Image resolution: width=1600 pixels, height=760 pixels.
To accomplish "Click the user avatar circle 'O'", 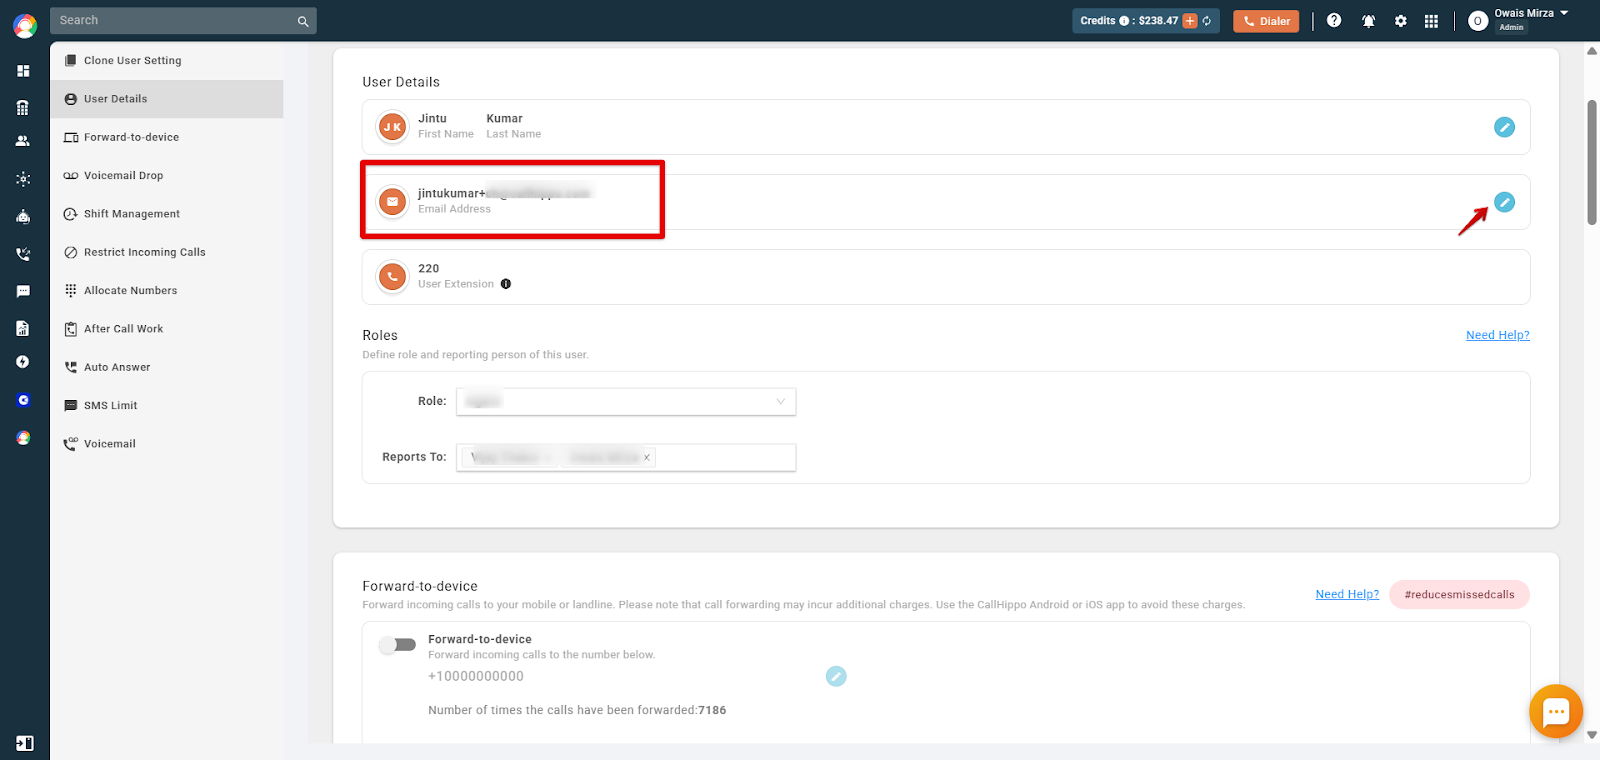I will pyautogui.click(x=1478, y=21).
